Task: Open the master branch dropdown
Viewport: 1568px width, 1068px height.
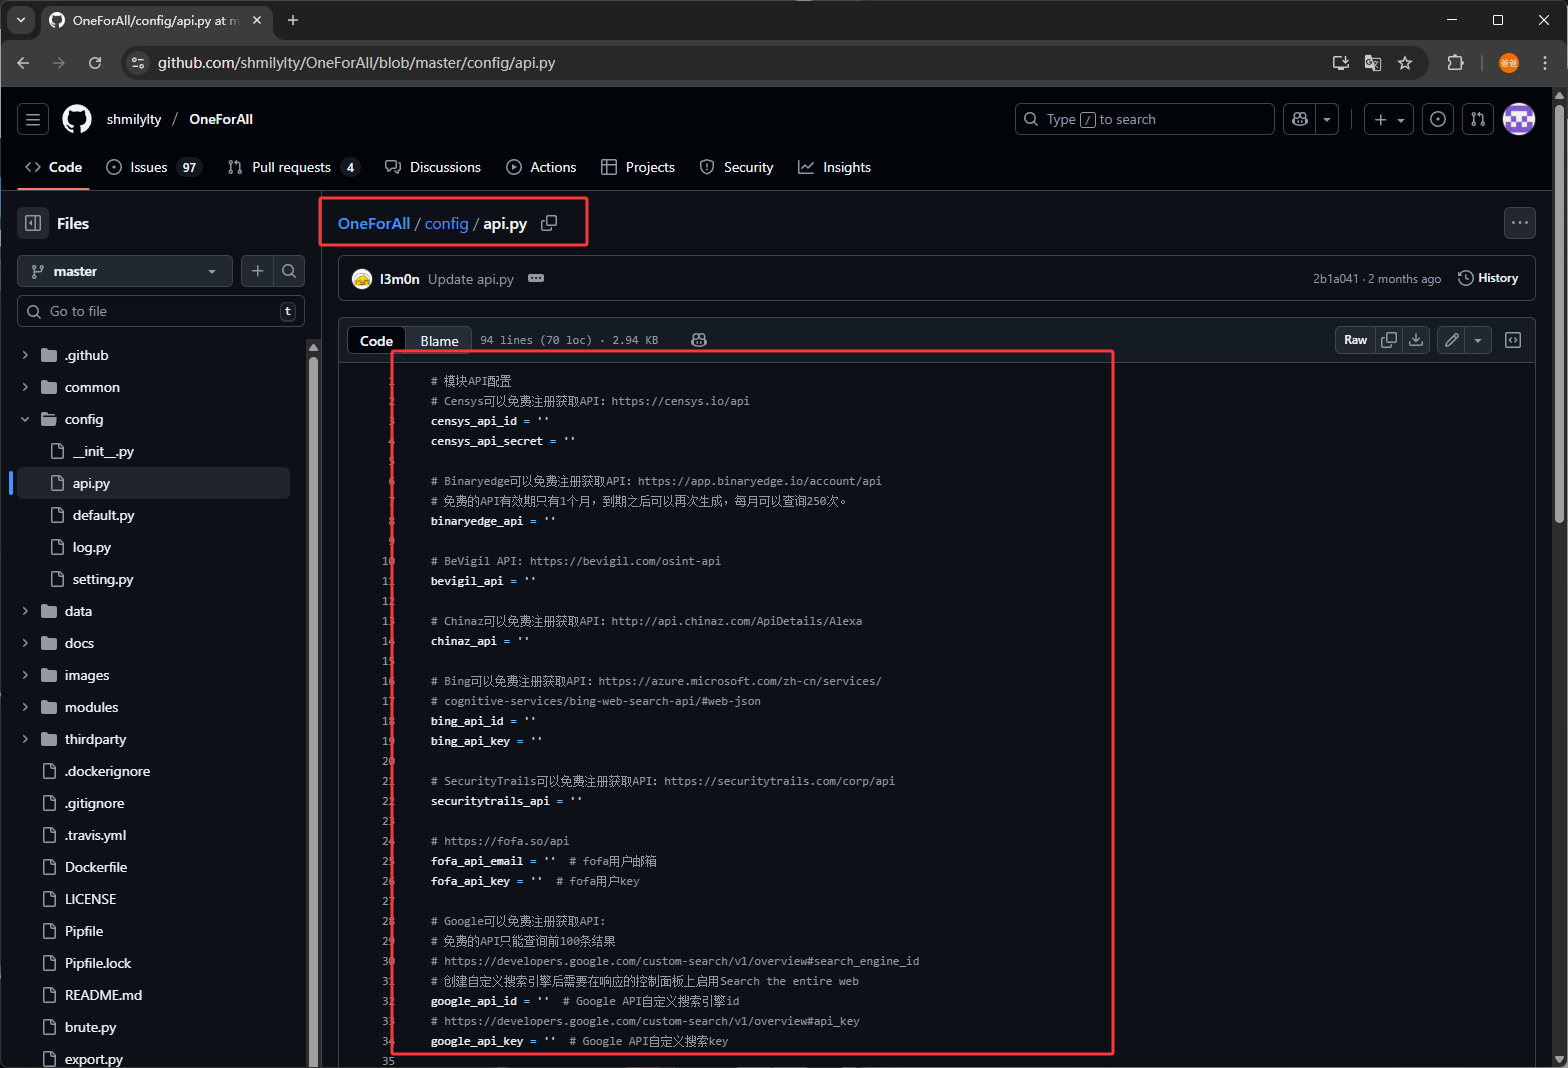Action: (125, 271)
